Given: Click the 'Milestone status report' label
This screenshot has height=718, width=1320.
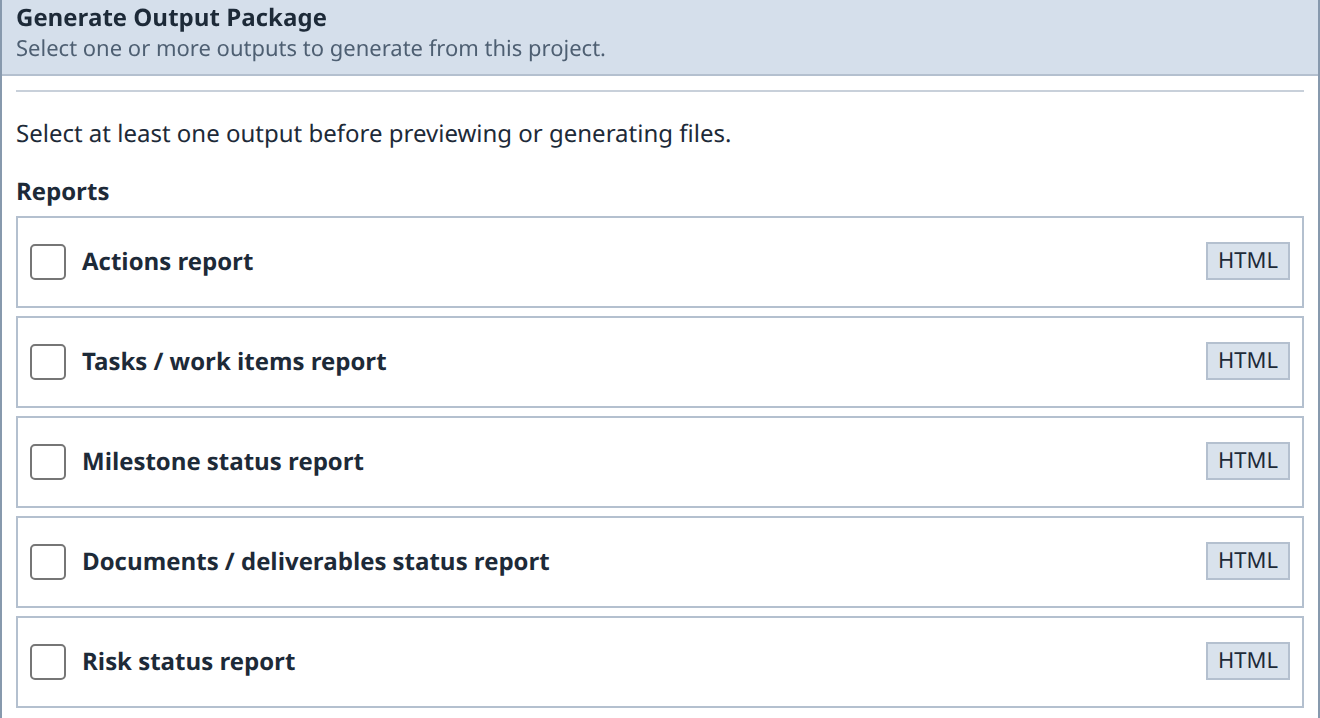Looking at the screenshot, I should tap(223, 462).
